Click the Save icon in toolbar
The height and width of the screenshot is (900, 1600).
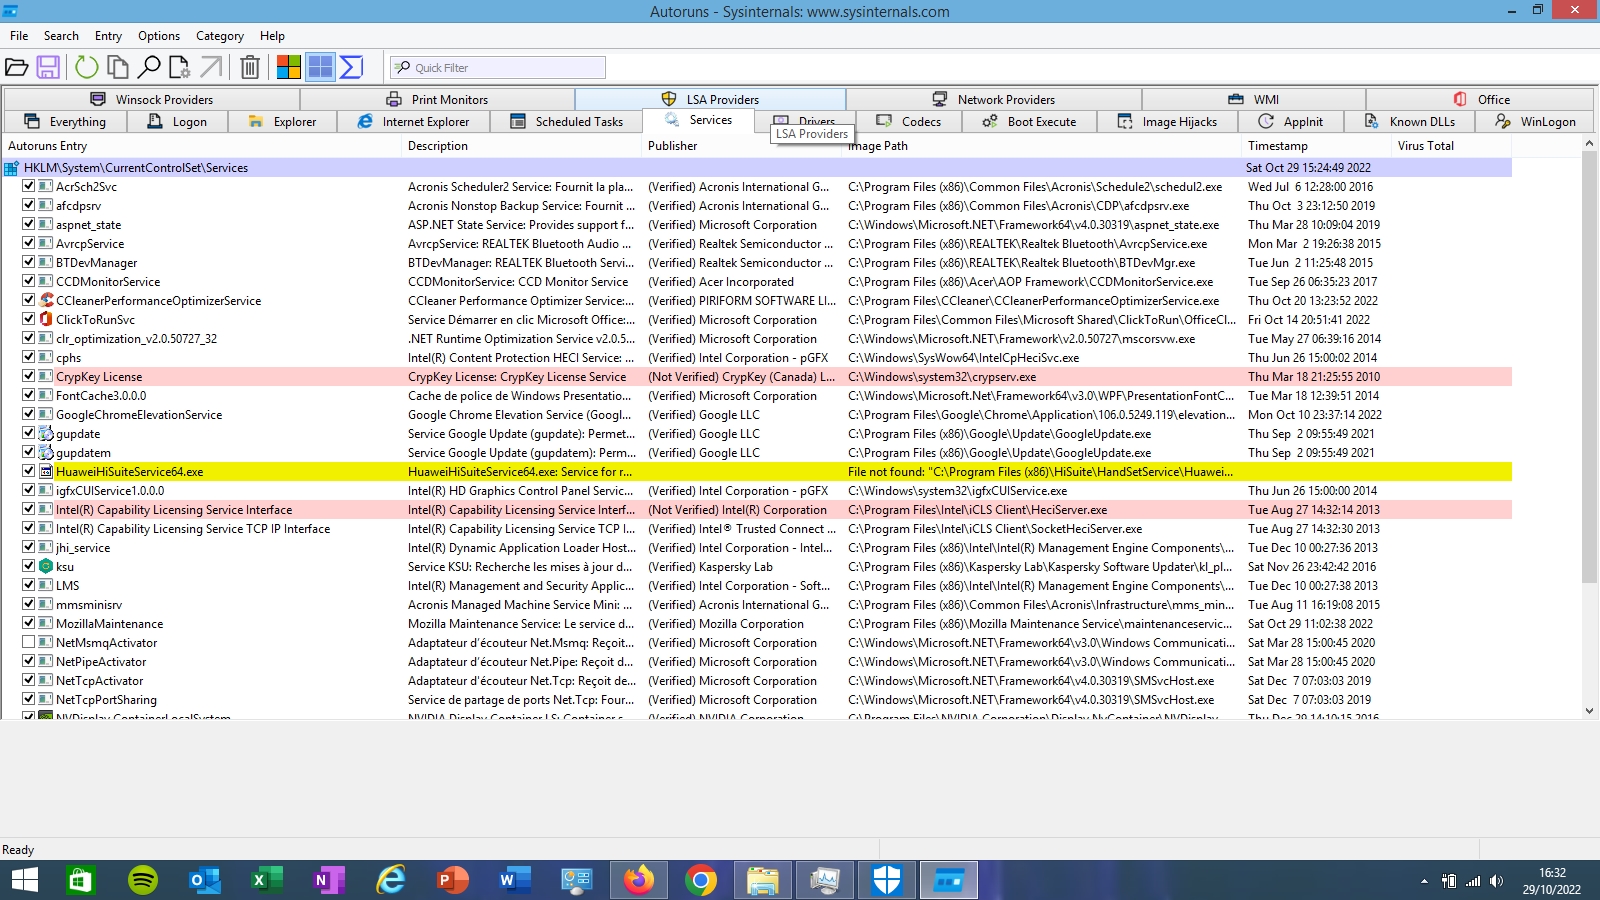click(x=48, y=67)
